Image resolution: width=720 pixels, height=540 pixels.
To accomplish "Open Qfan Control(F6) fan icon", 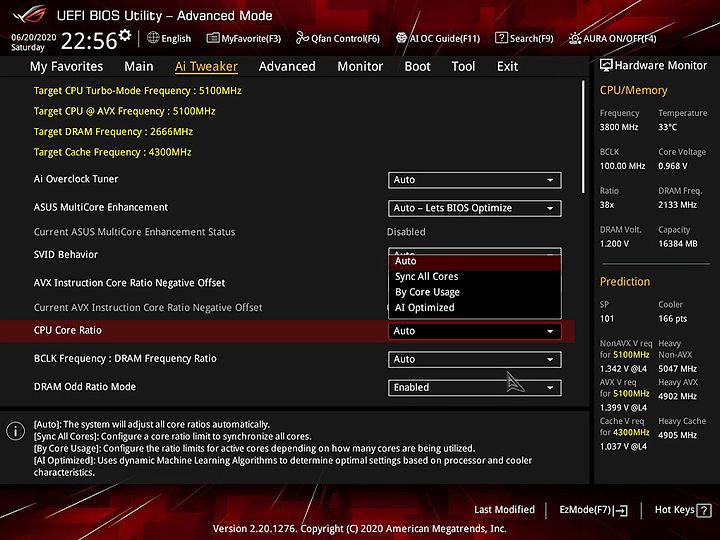I will (x=302, y=38).
